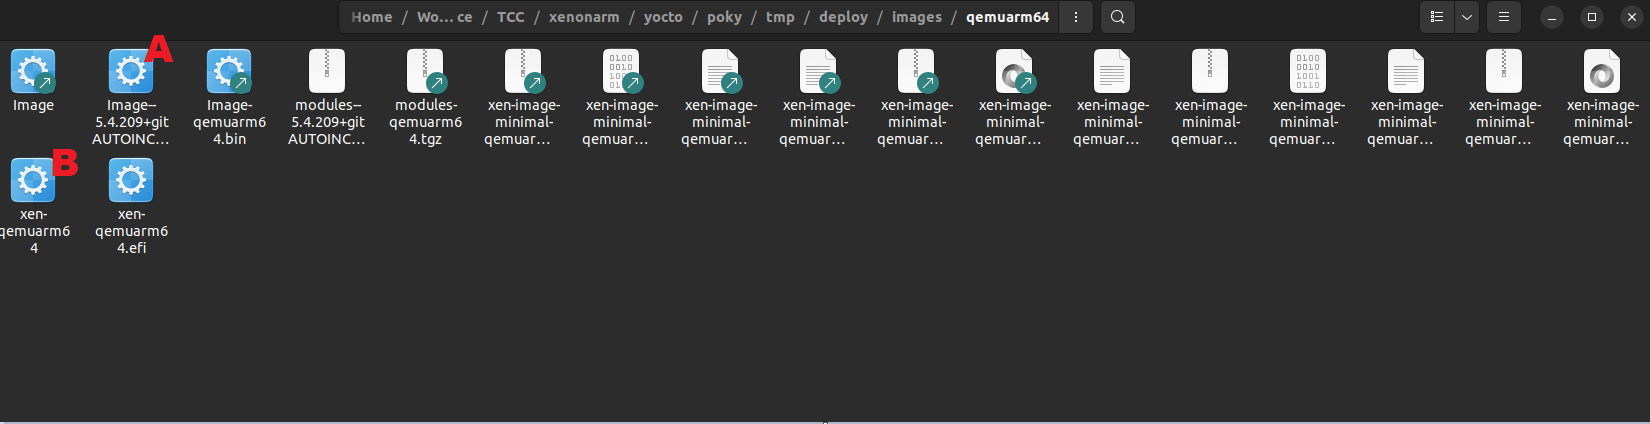
Task: Open the three-dot menu beside qemuarm64
Action: [1076, 17]
